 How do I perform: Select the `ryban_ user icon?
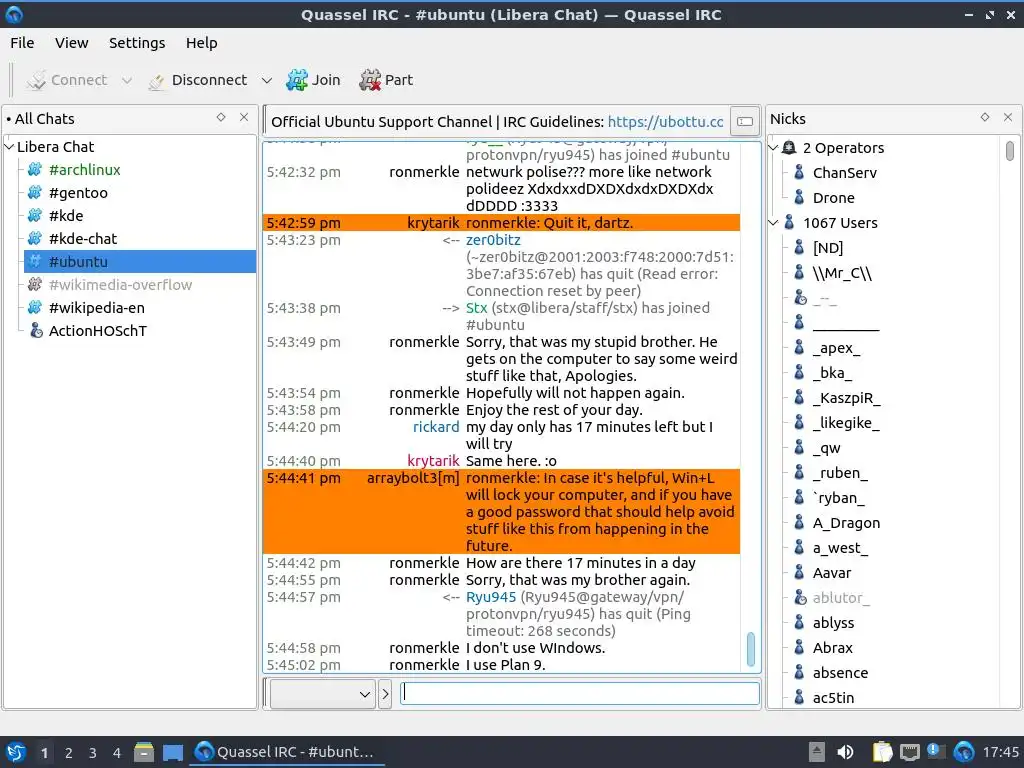pyautogui.click(x=799, y=498)
